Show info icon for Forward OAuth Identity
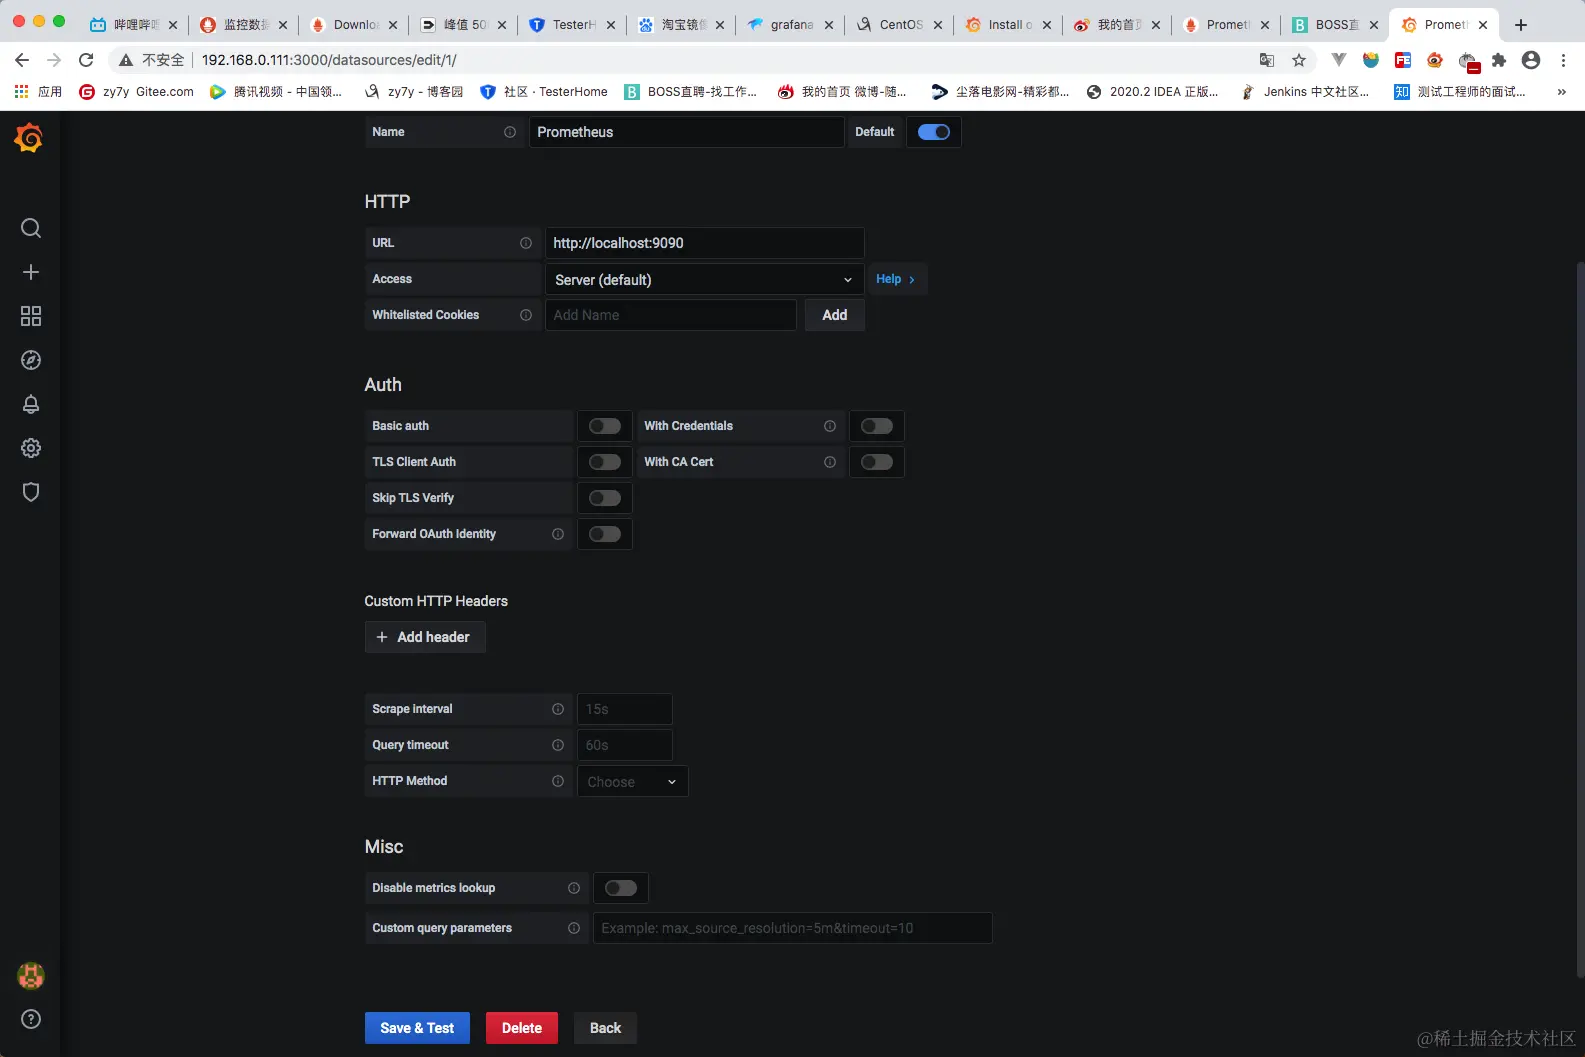This screenshot has height=1057, width=1585. [x=558, y=534]
